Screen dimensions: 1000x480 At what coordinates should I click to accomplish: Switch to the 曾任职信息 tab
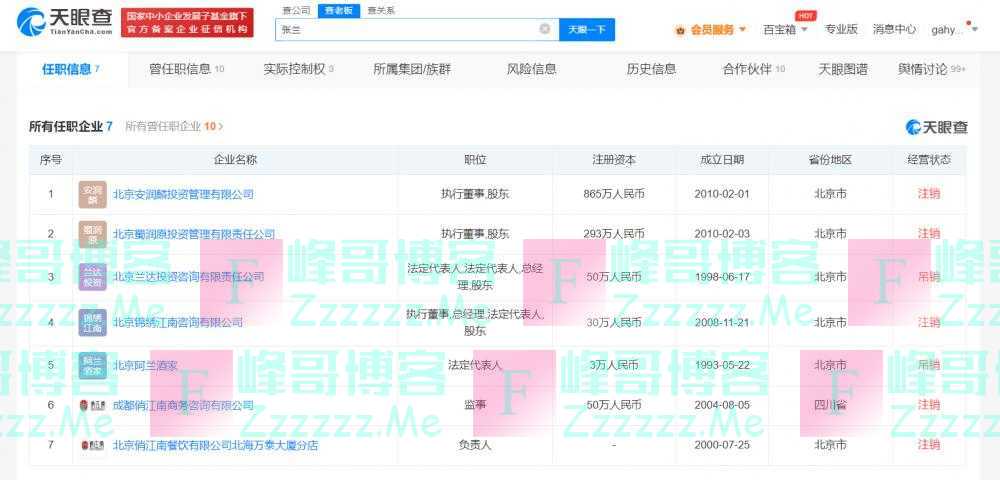pos(186,69)
